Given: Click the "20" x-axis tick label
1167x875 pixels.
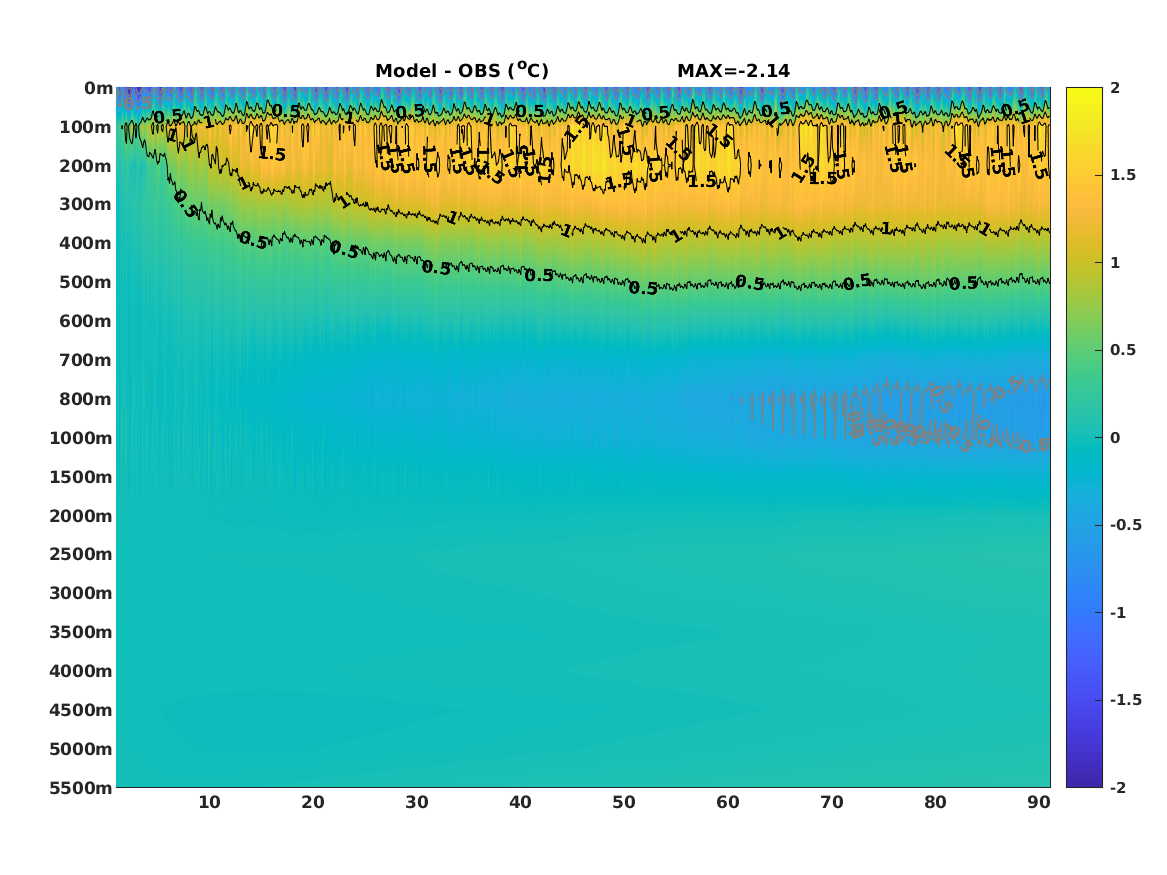Looking at the screenshot, I should [313, 802].
